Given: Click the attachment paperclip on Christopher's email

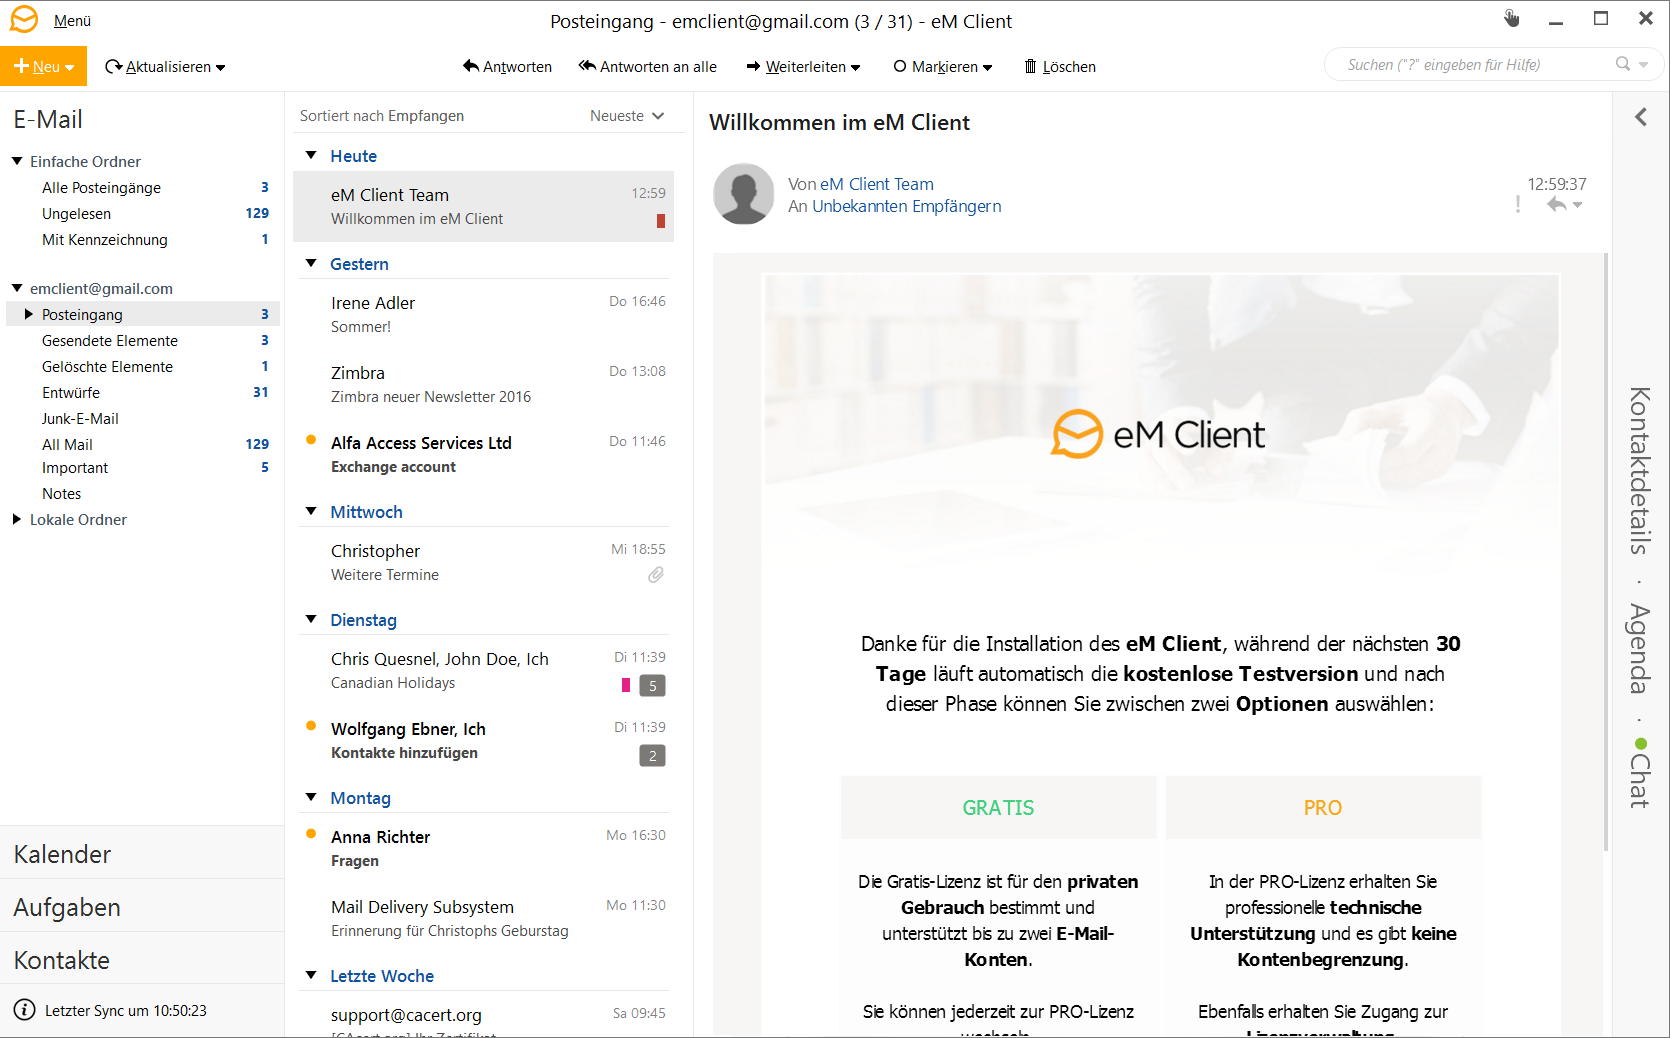Looking at the screenshot, I should [x=656, y=575].
